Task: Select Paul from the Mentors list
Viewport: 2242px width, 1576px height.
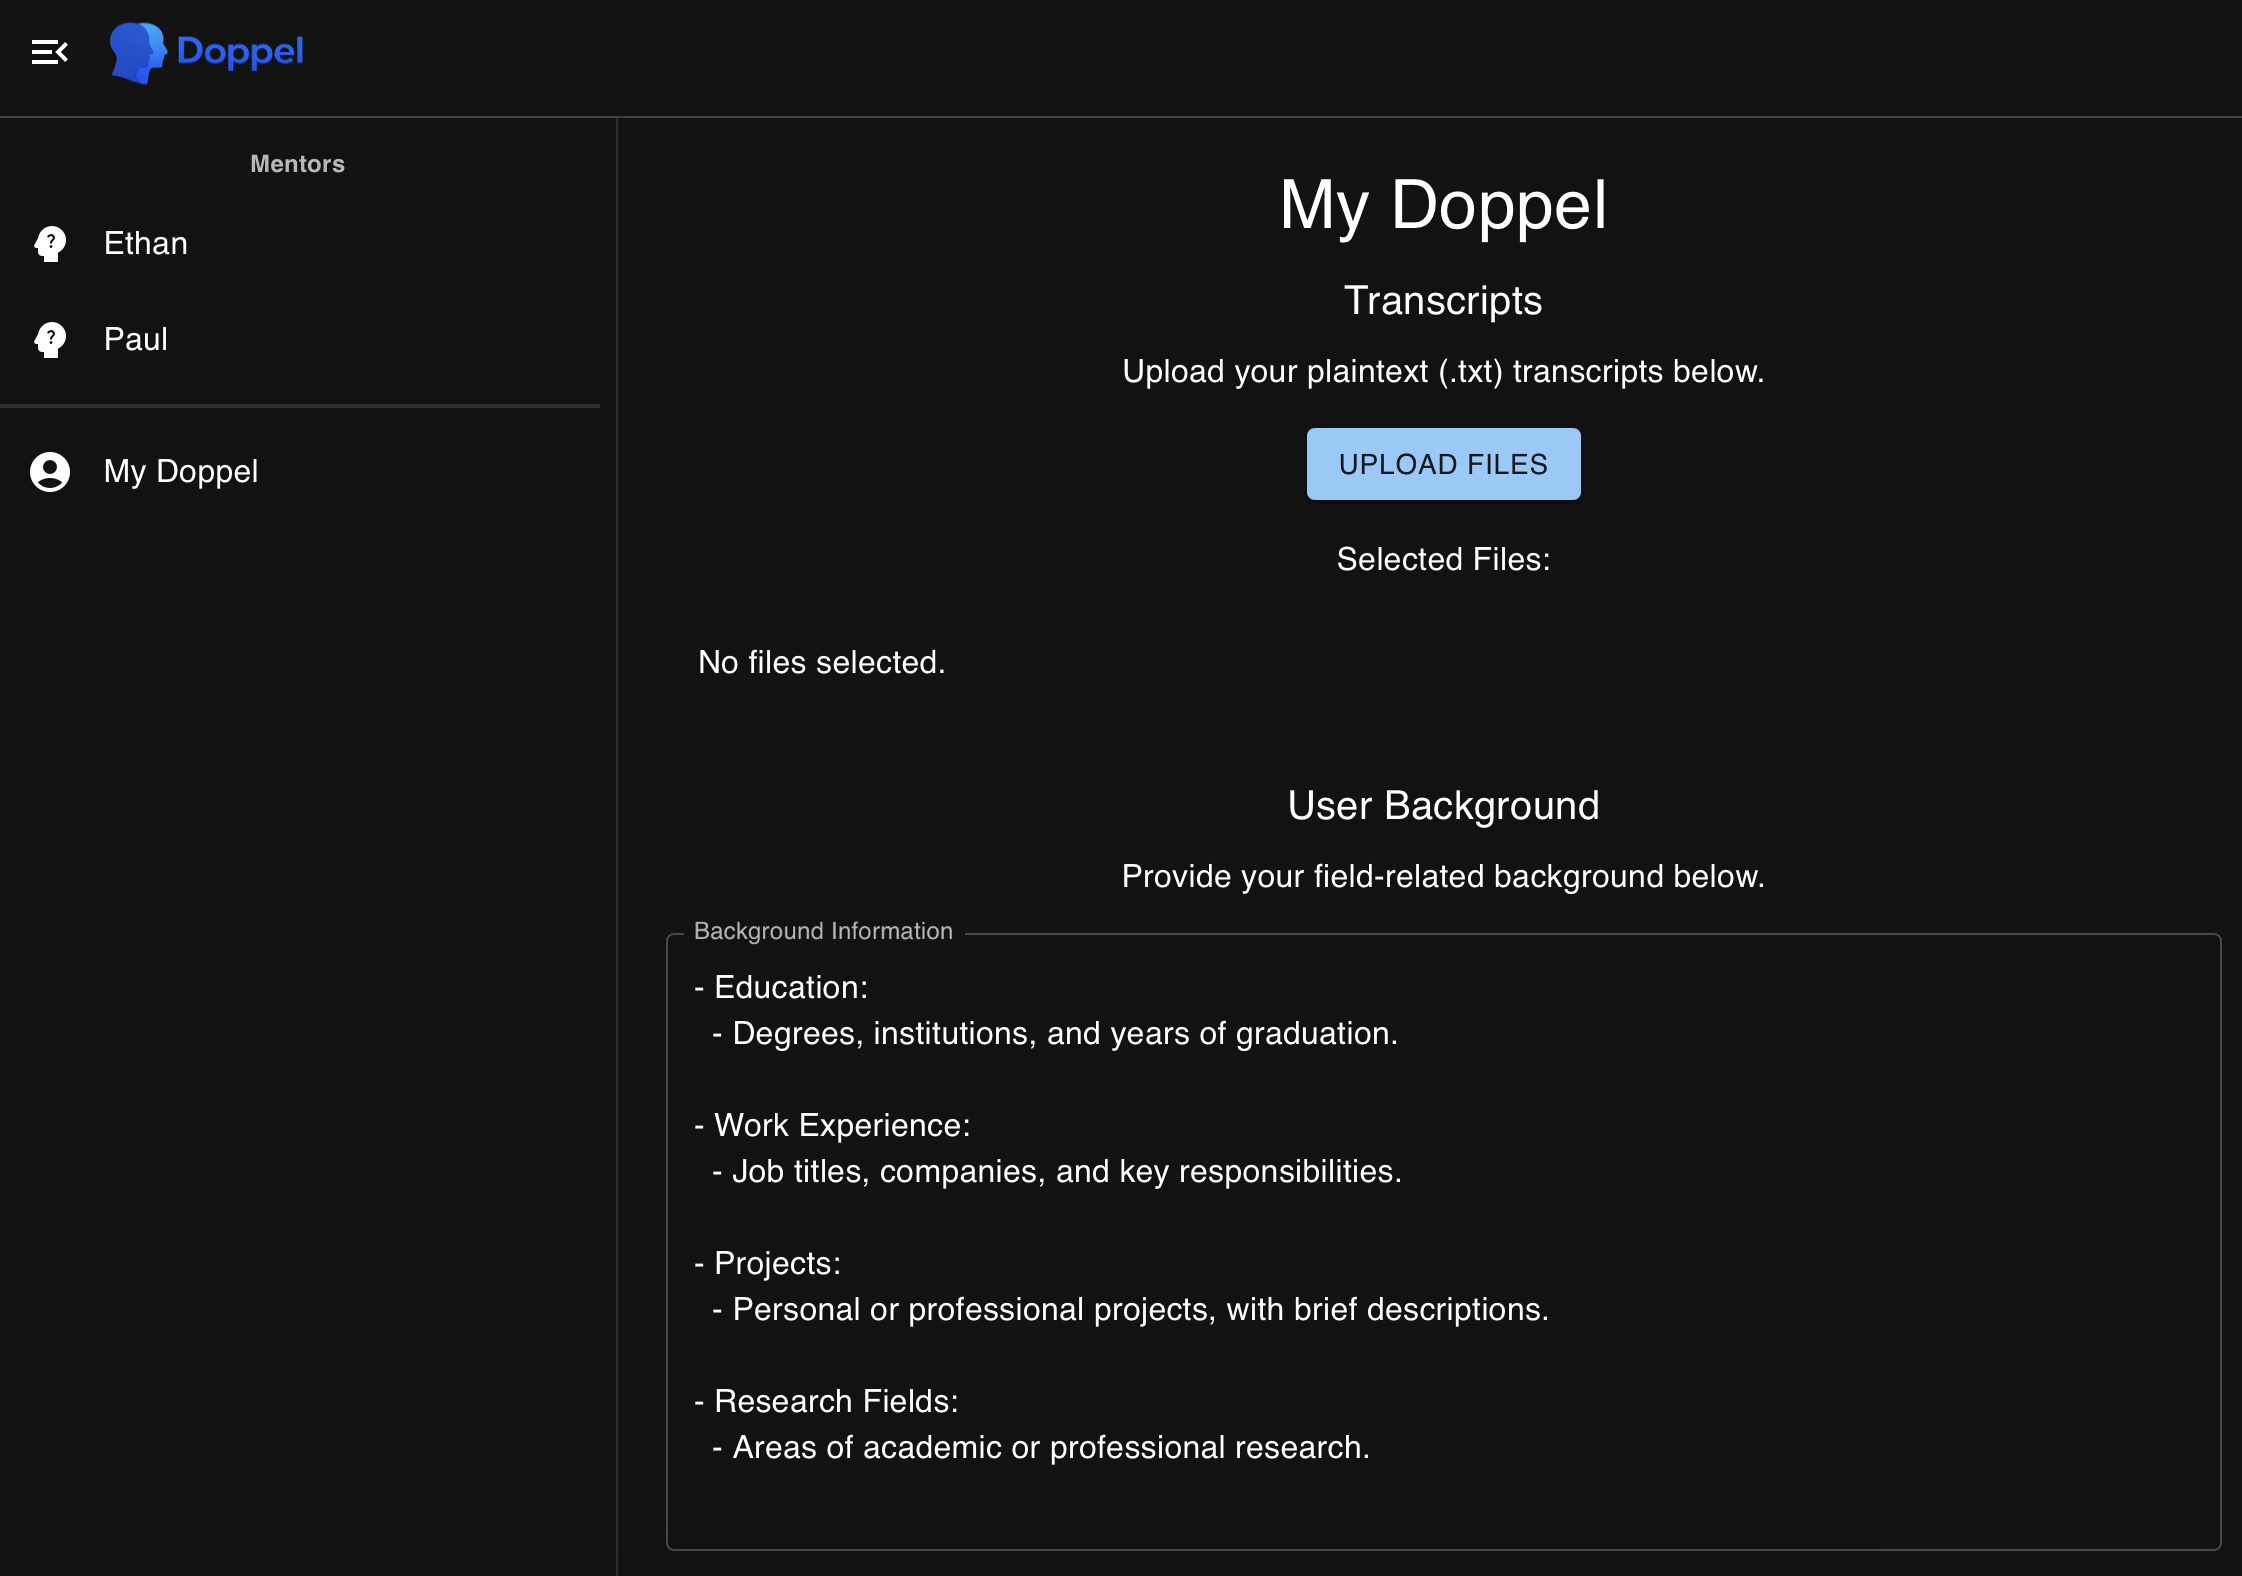Action: click(136, 339)
